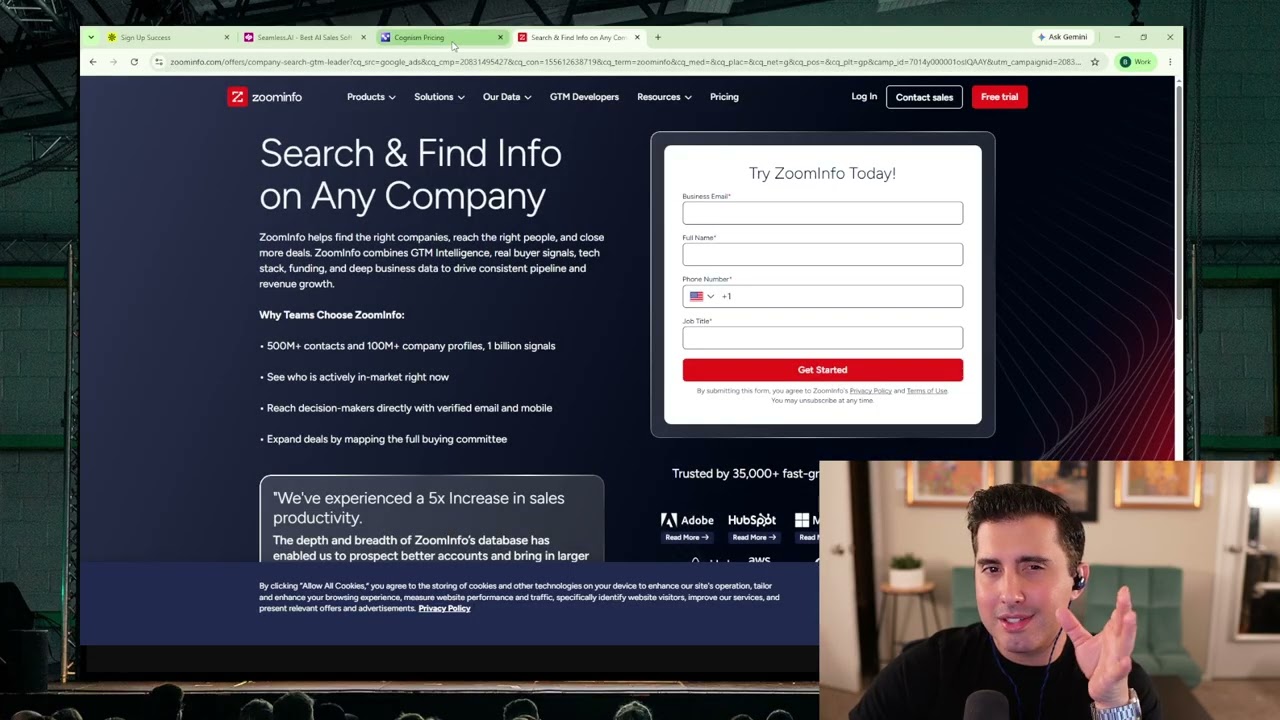Screen dimensions: 1280x720
Task: Open the Privacy Policy link in cookie banner
Action: [x=444, y=608]
